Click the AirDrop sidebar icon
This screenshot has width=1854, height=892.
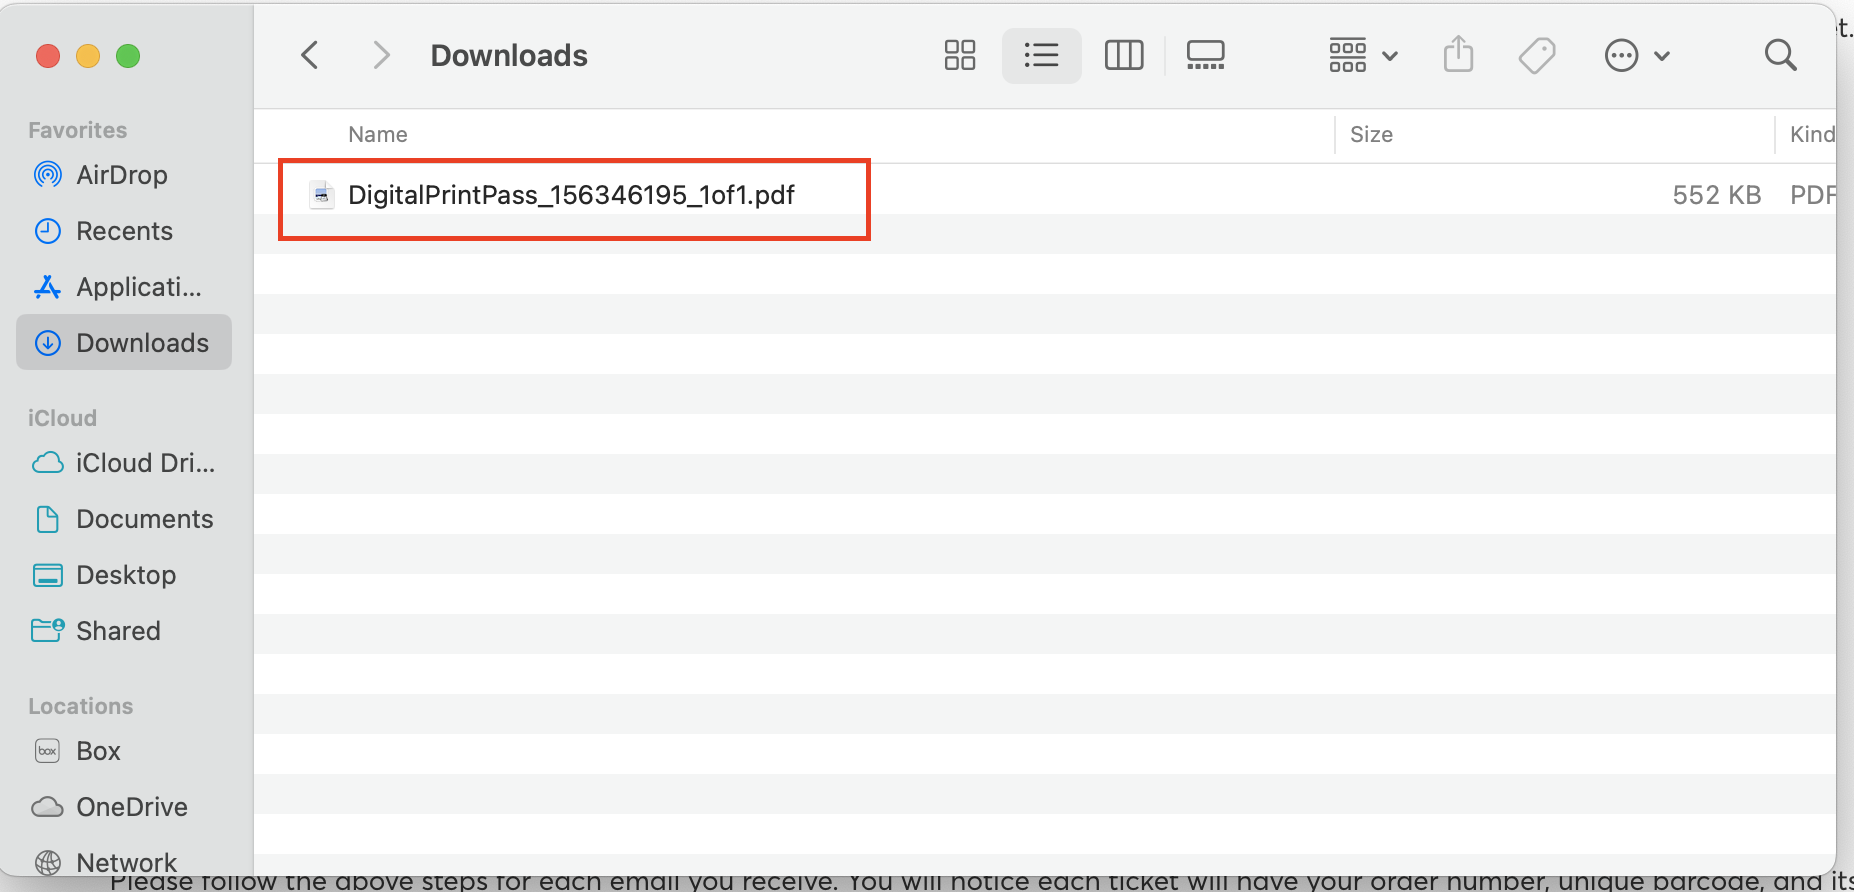pos(48,175)
